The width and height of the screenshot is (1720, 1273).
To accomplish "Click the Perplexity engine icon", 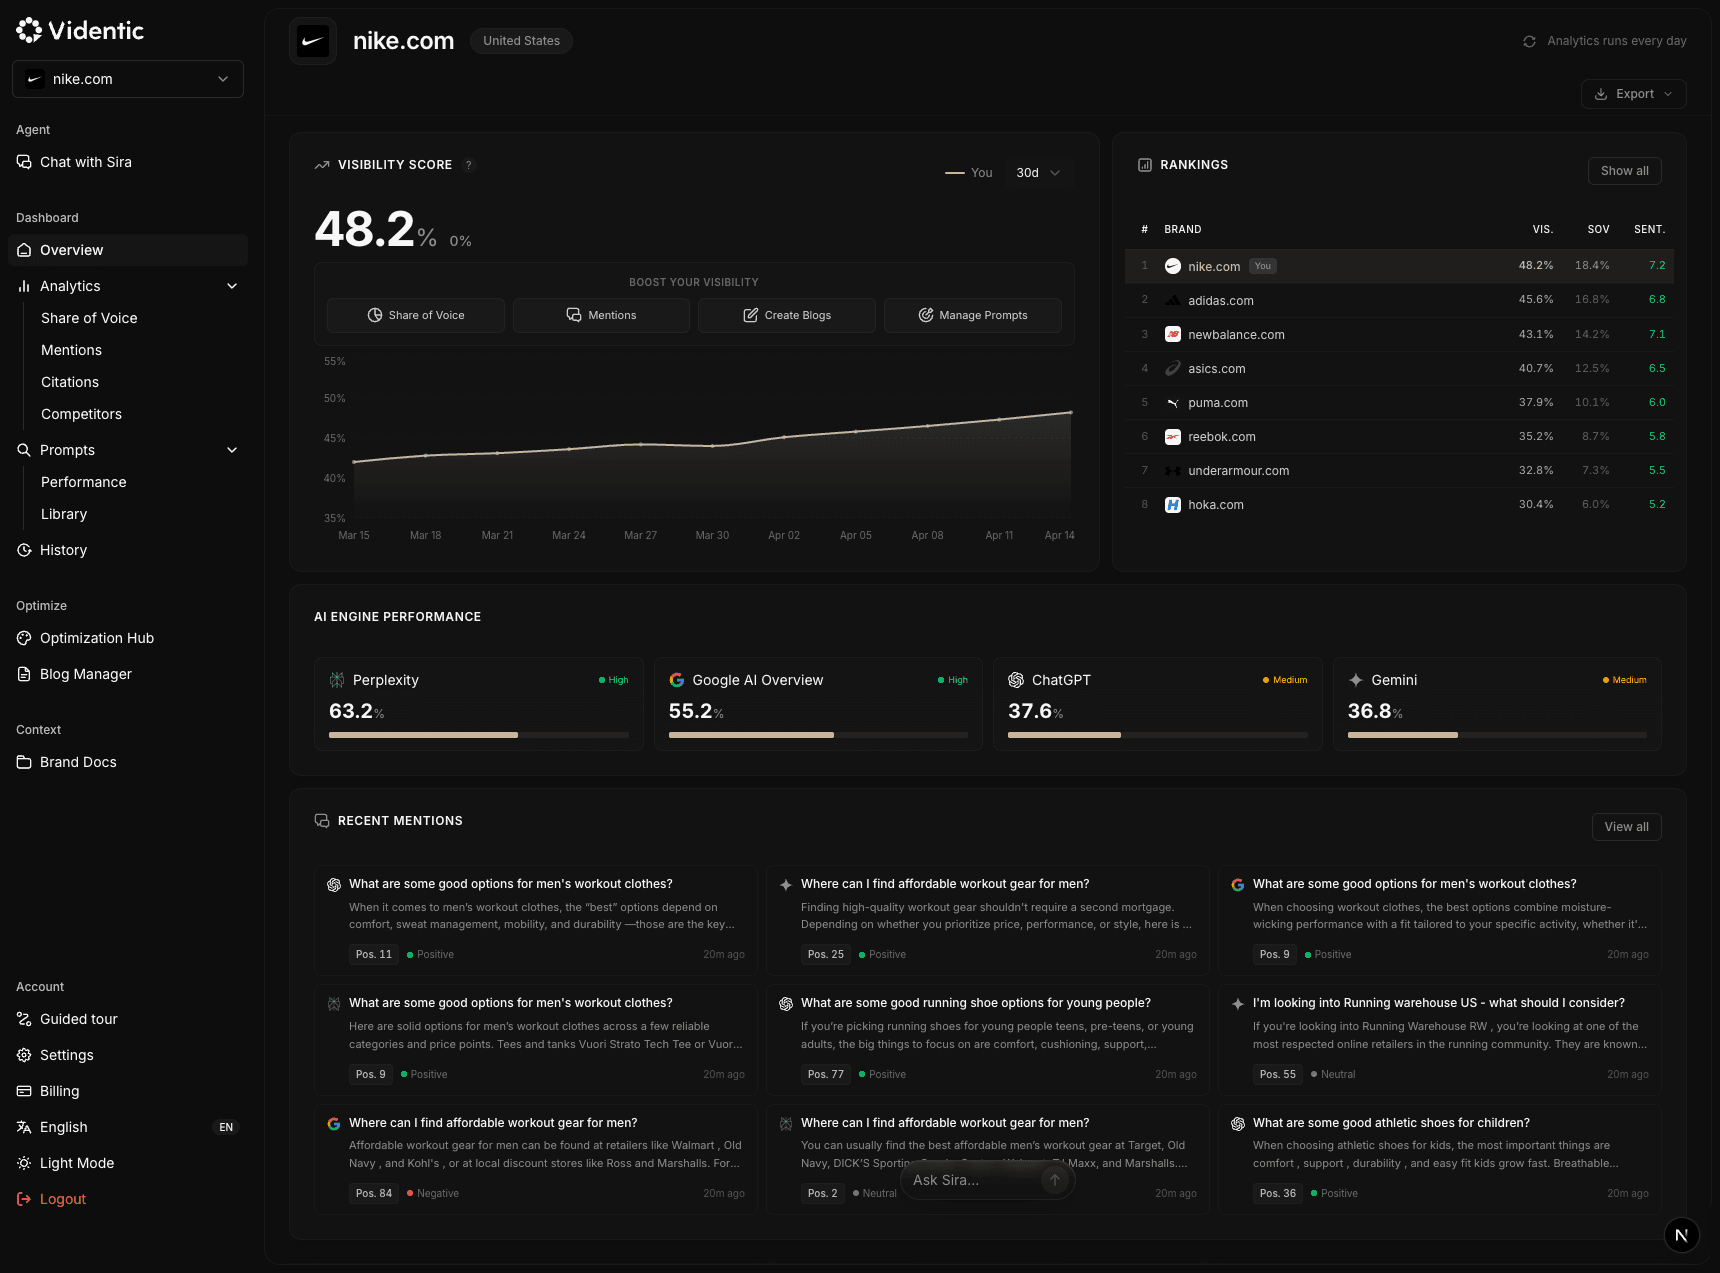I will (x=337, y=679).
